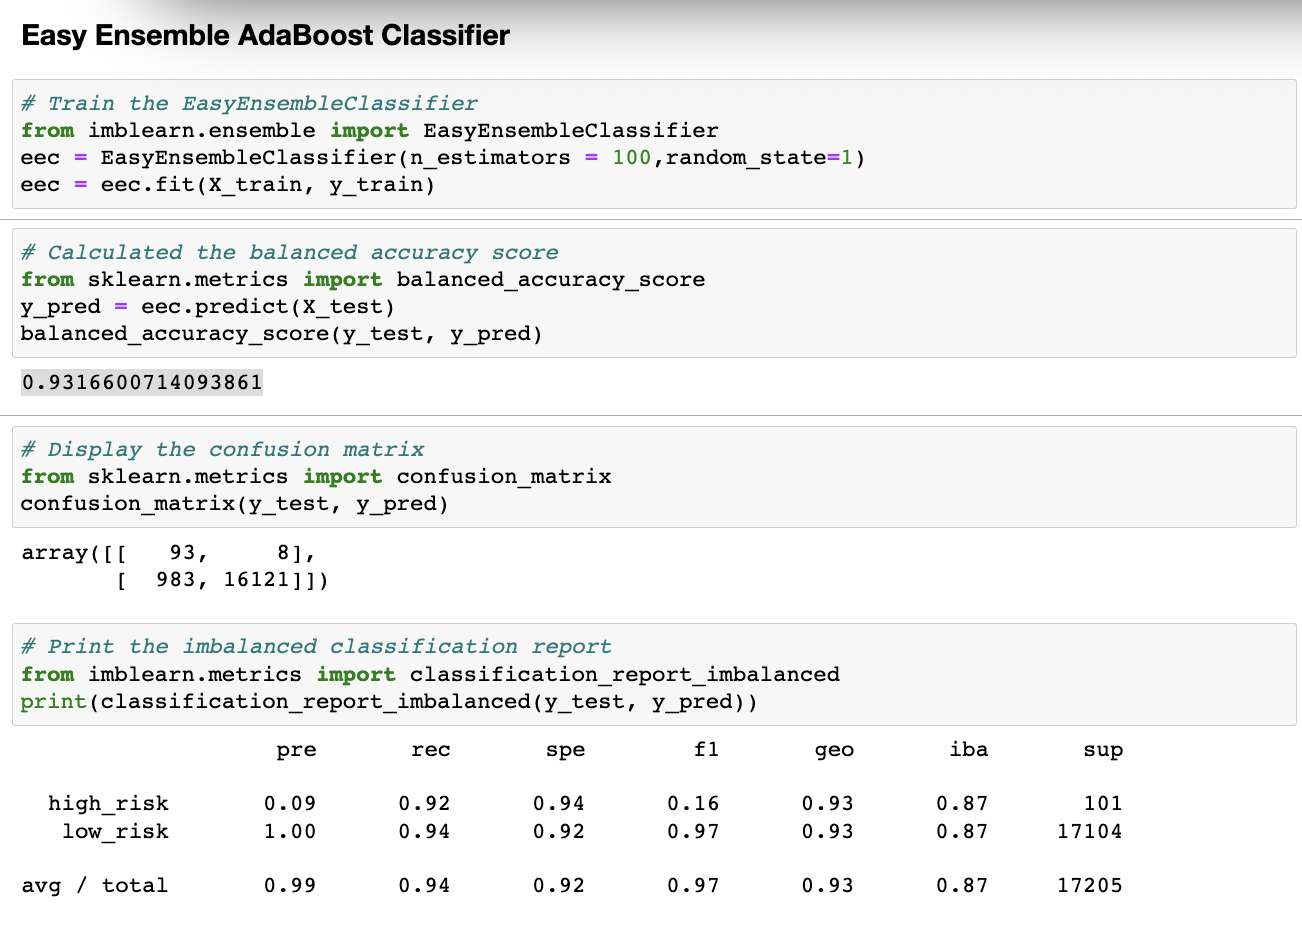Click the 'avg / total' row label

95,886
